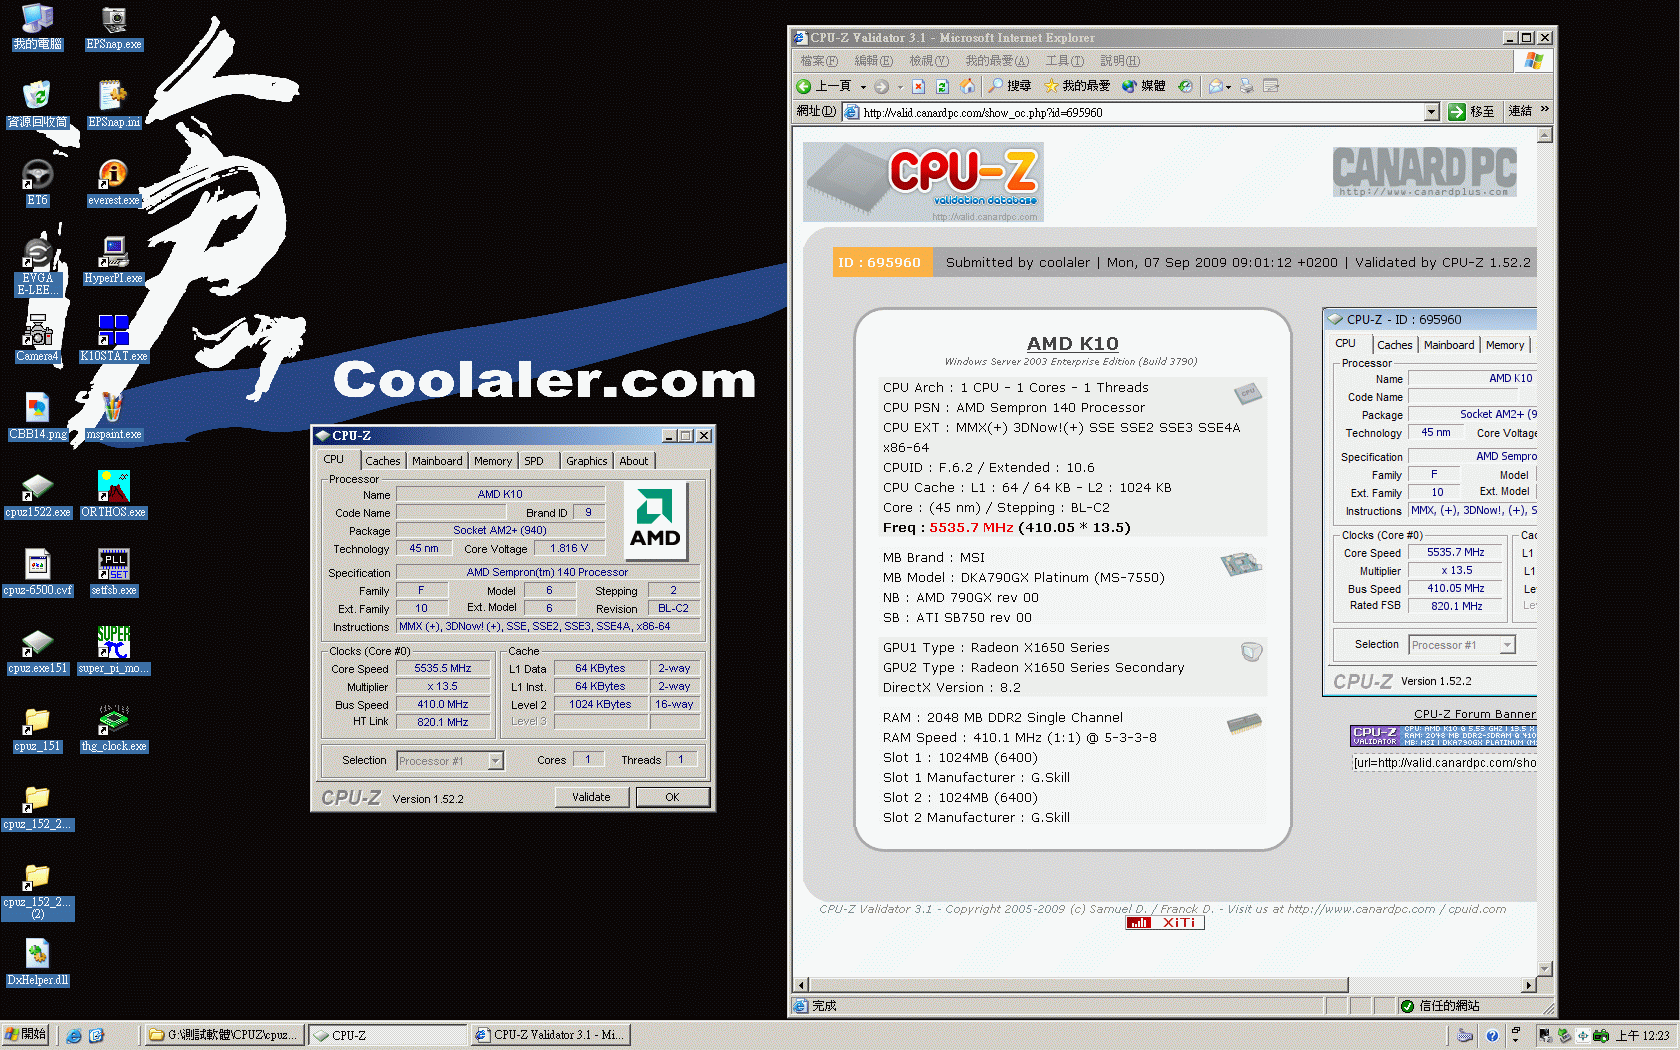1680x1050 pixels.
Task: Click the Windows Start button
Action: tap(26, 1035)
